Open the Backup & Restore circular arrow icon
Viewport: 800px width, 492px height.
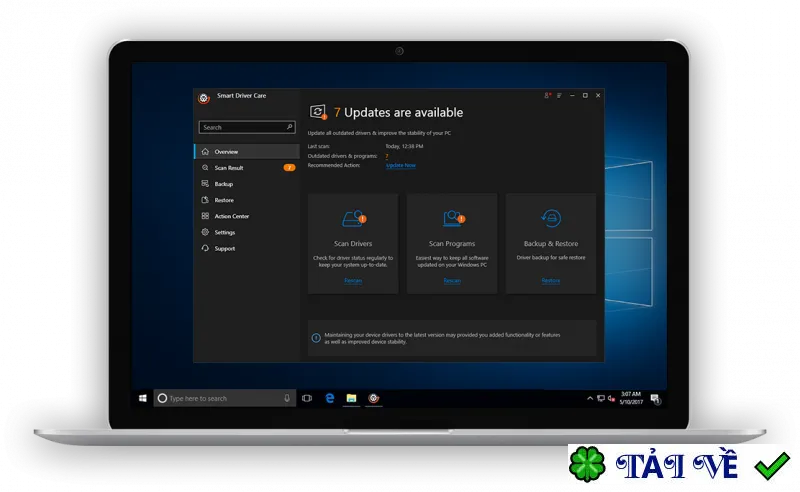[x=551, y=218]
